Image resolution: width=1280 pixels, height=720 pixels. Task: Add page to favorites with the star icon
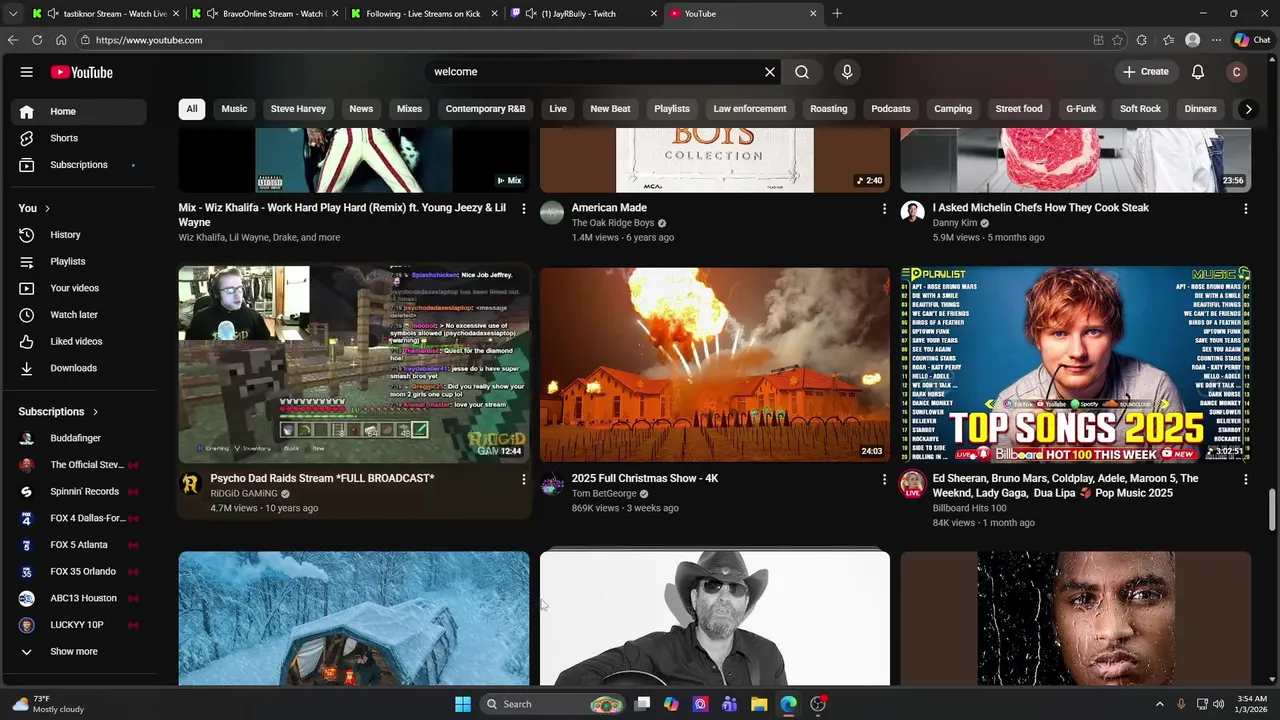[1117, 40]
